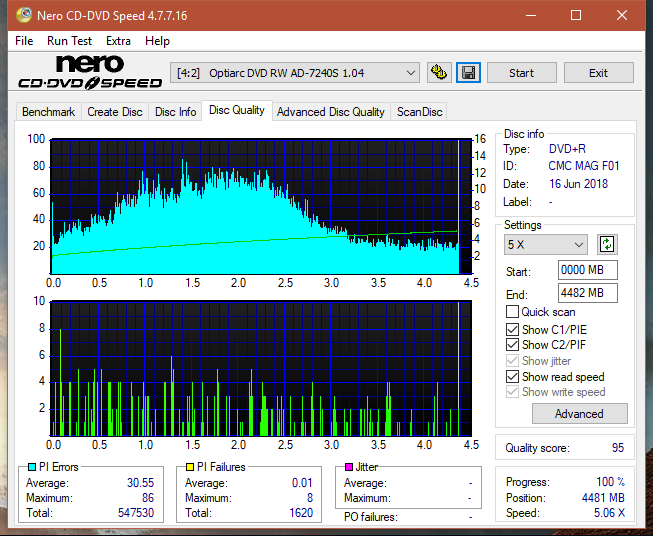The height and width of the screenshot is (536, 653).
Task: Open the File menu
Action: pyautogui.click(x=24, y=41)
